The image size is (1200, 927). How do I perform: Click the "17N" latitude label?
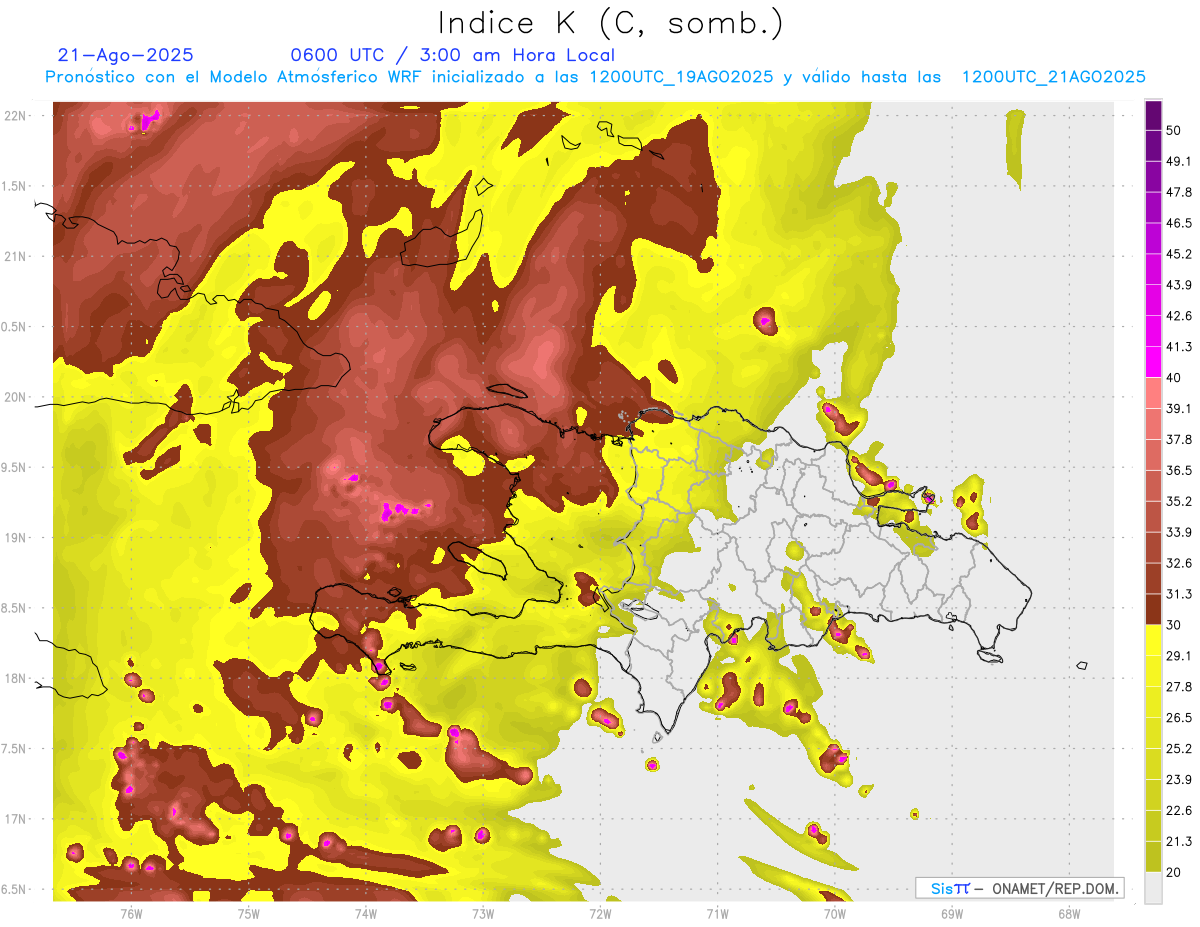click(15, 819)
